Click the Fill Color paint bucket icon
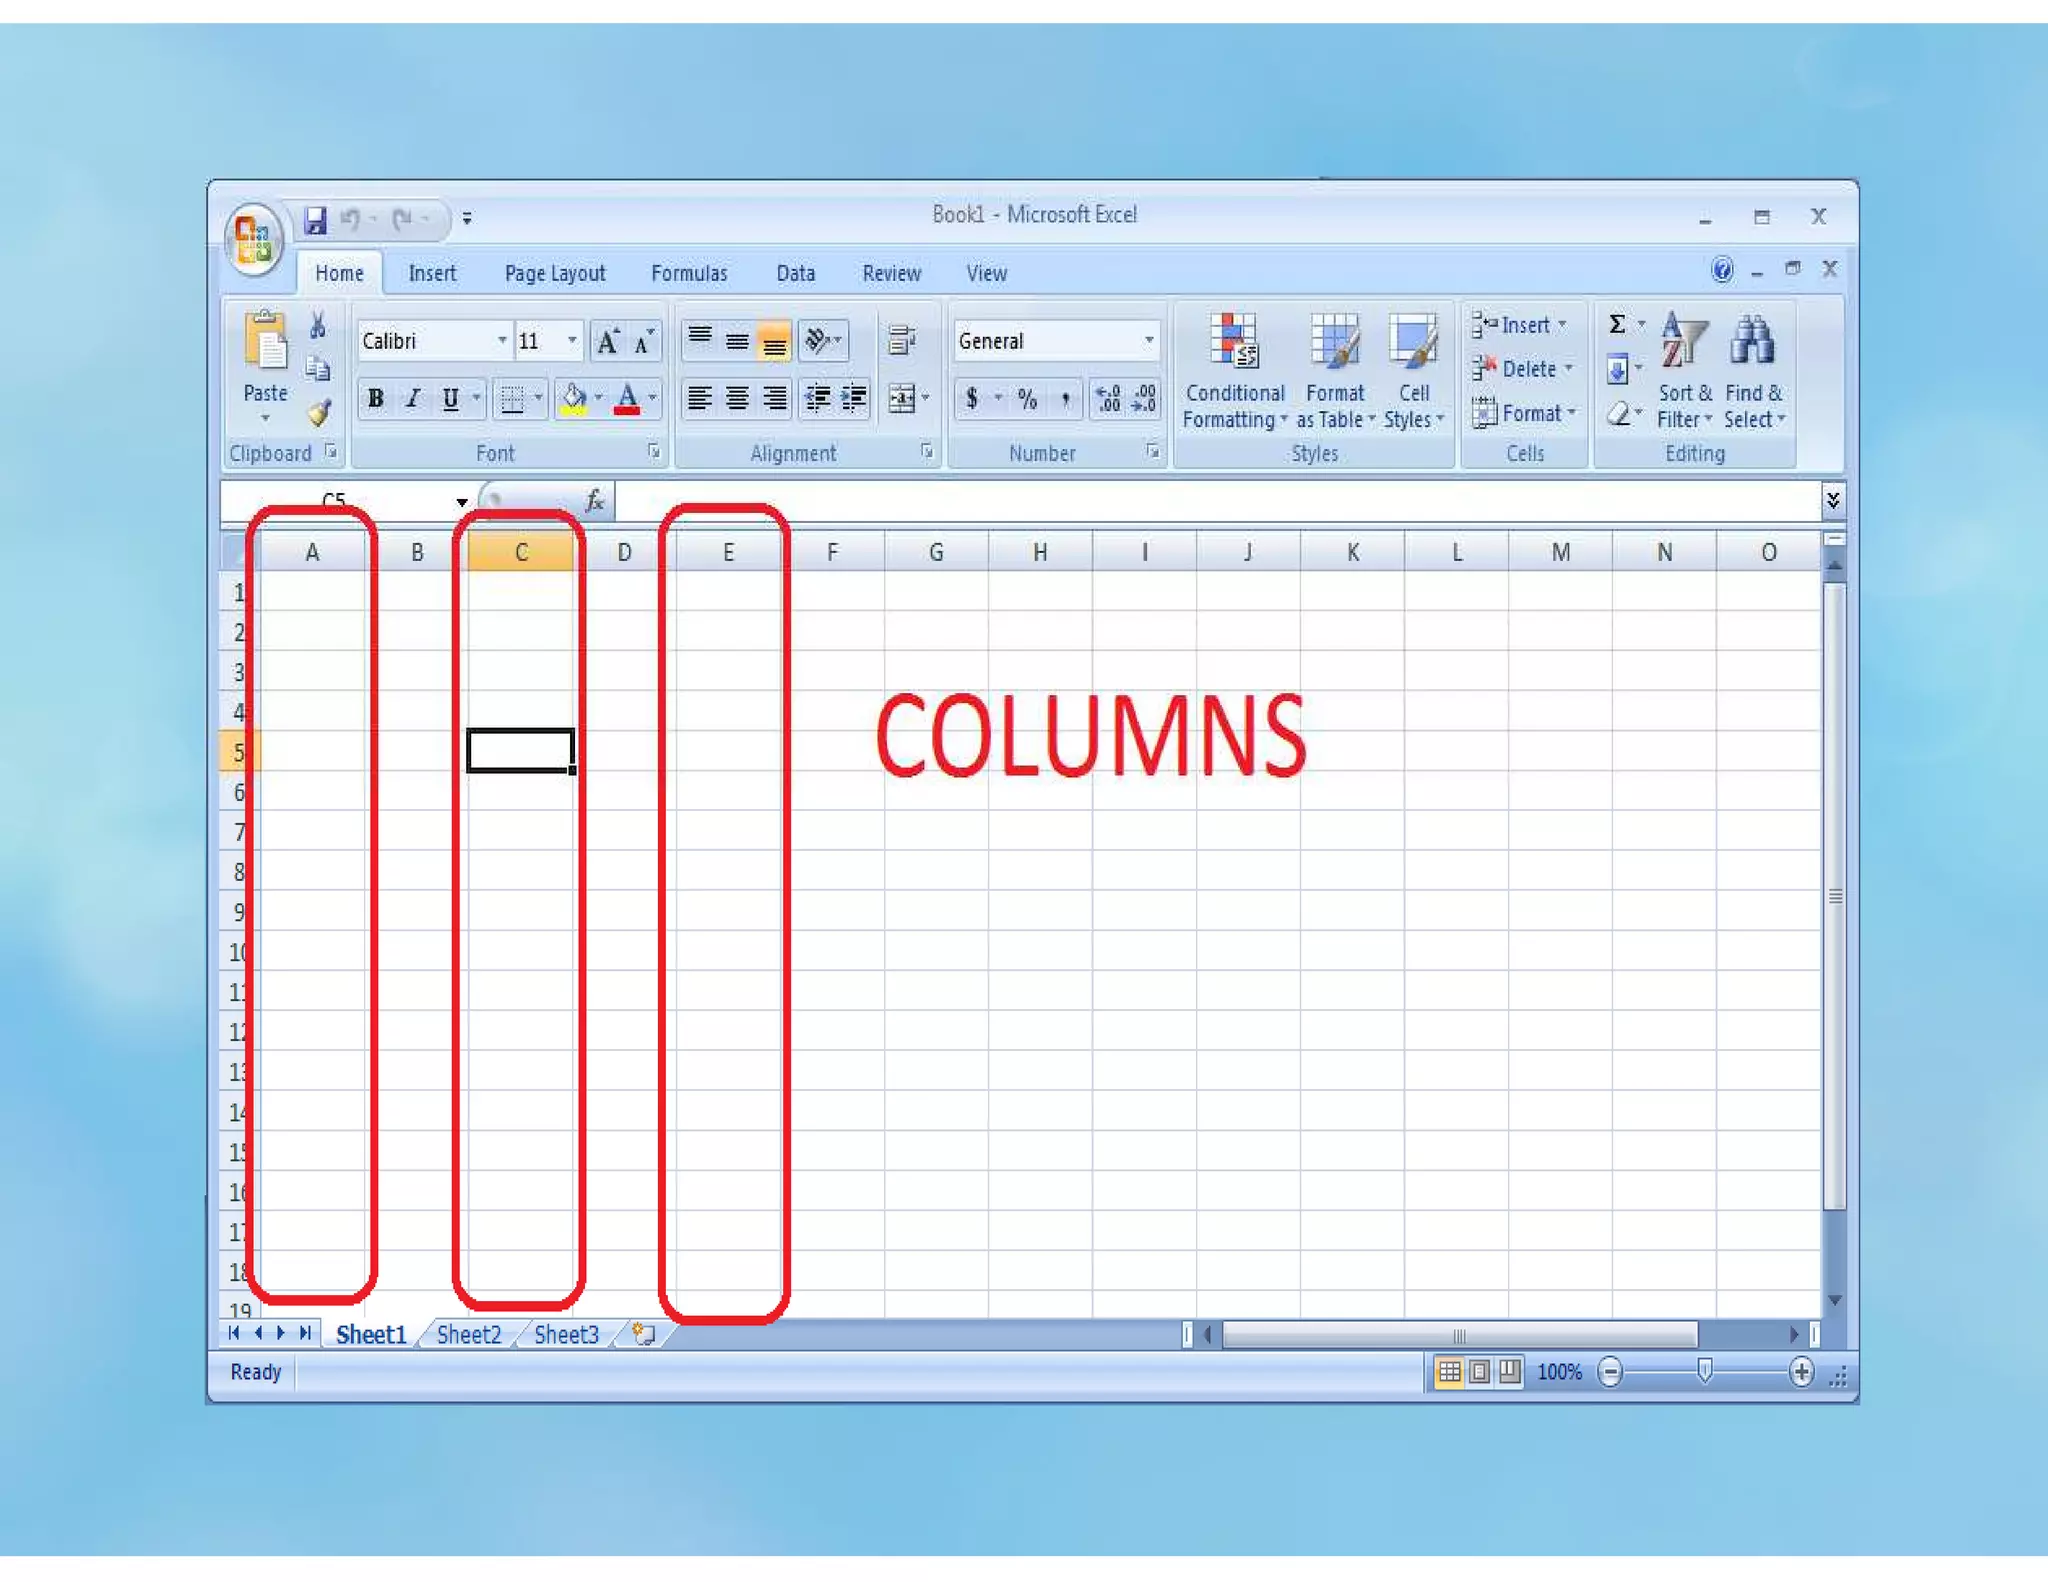The image size is (2048, 1582). 573,398
